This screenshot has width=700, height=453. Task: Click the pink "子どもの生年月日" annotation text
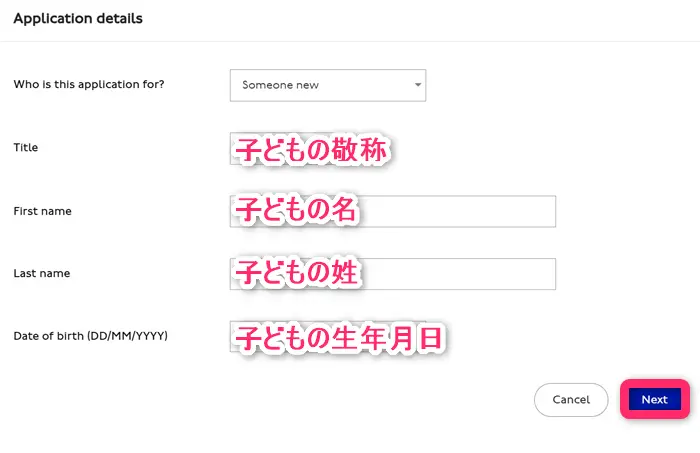tap(338, 338)
